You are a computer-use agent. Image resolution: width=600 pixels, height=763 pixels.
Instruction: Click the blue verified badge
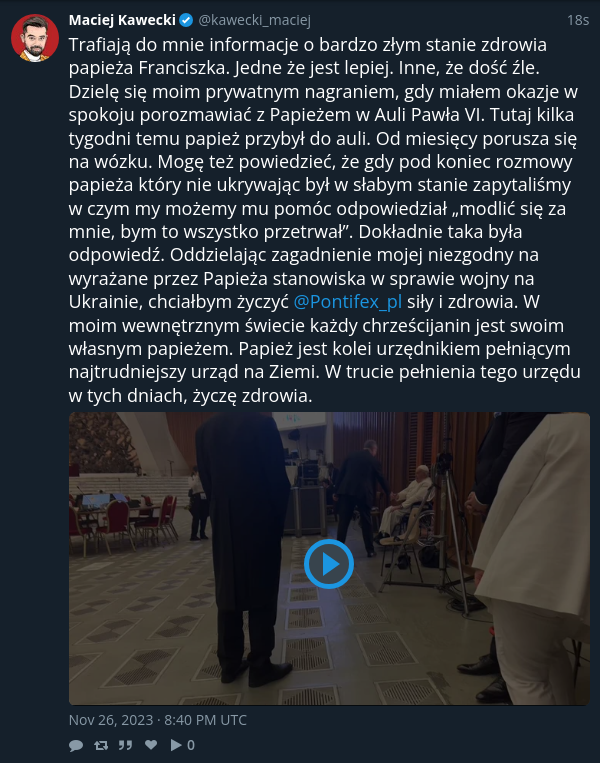(x=186, y=20)
